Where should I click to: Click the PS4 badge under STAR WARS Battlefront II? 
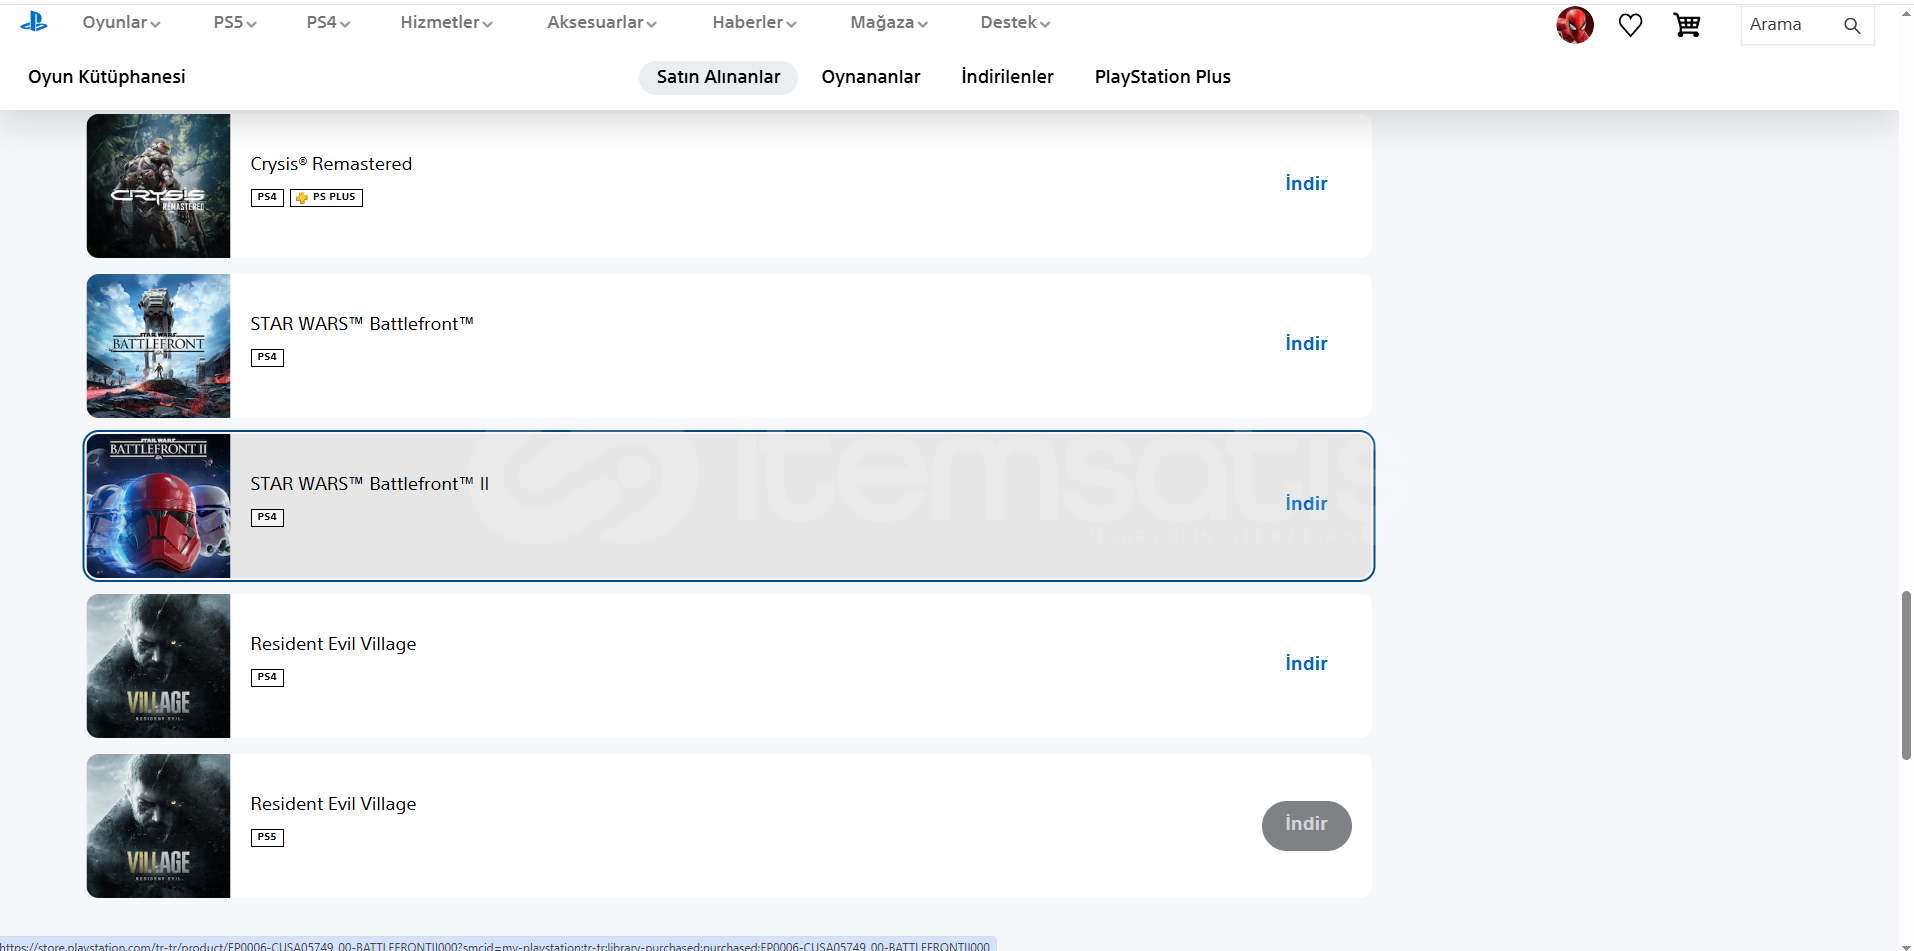pyautogui.click(x=267, y=518)
